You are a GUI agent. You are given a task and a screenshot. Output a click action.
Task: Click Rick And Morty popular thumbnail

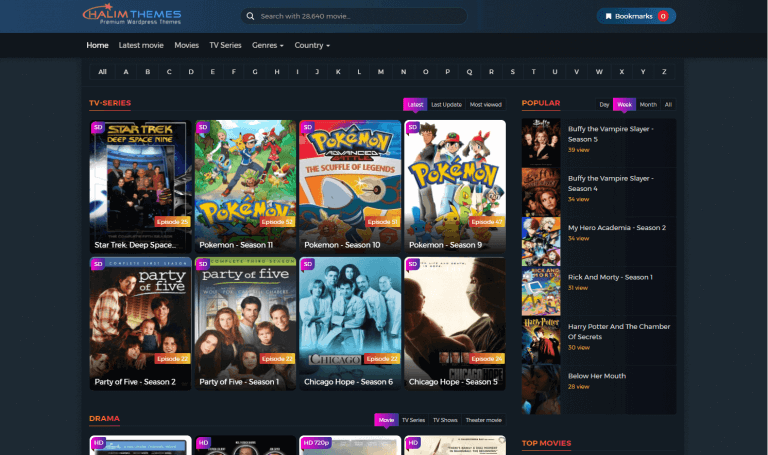(541, 291)
